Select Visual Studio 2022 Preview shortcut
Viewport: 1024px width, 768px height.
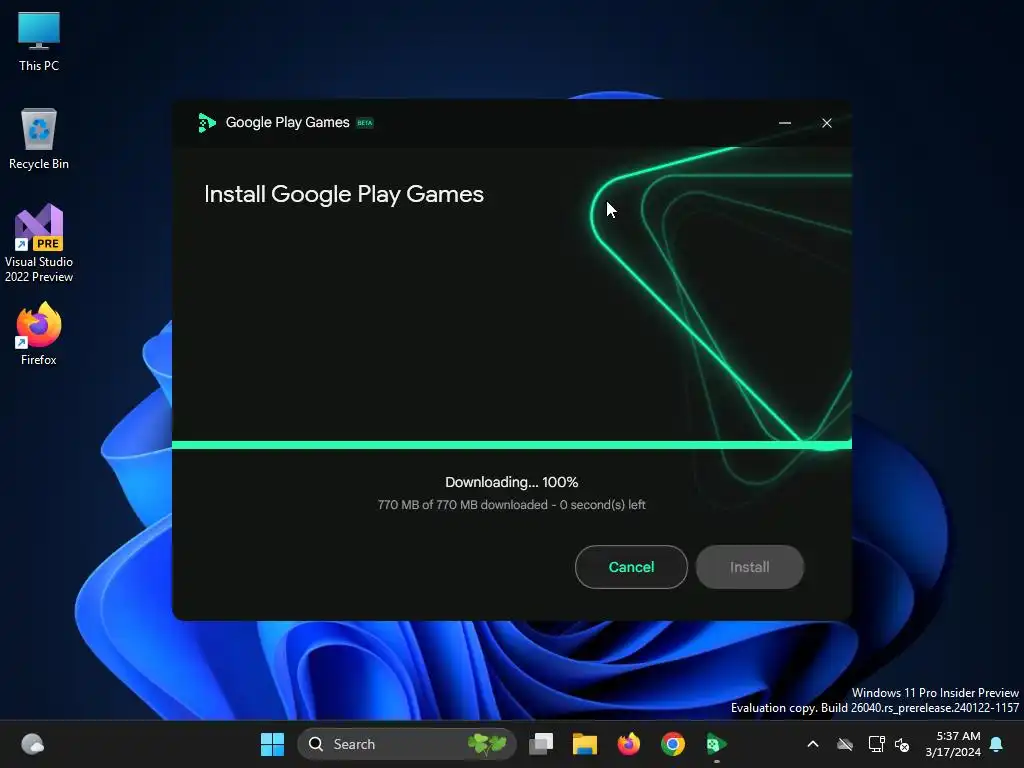tap(39, 243)
